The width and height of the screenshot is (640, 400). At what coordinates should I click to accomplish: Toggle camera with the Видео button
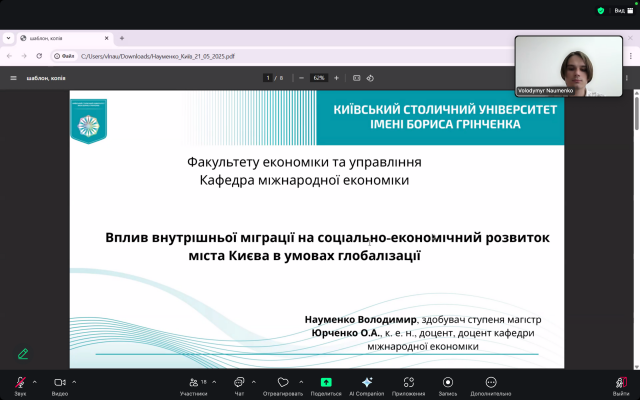point(59,383)
